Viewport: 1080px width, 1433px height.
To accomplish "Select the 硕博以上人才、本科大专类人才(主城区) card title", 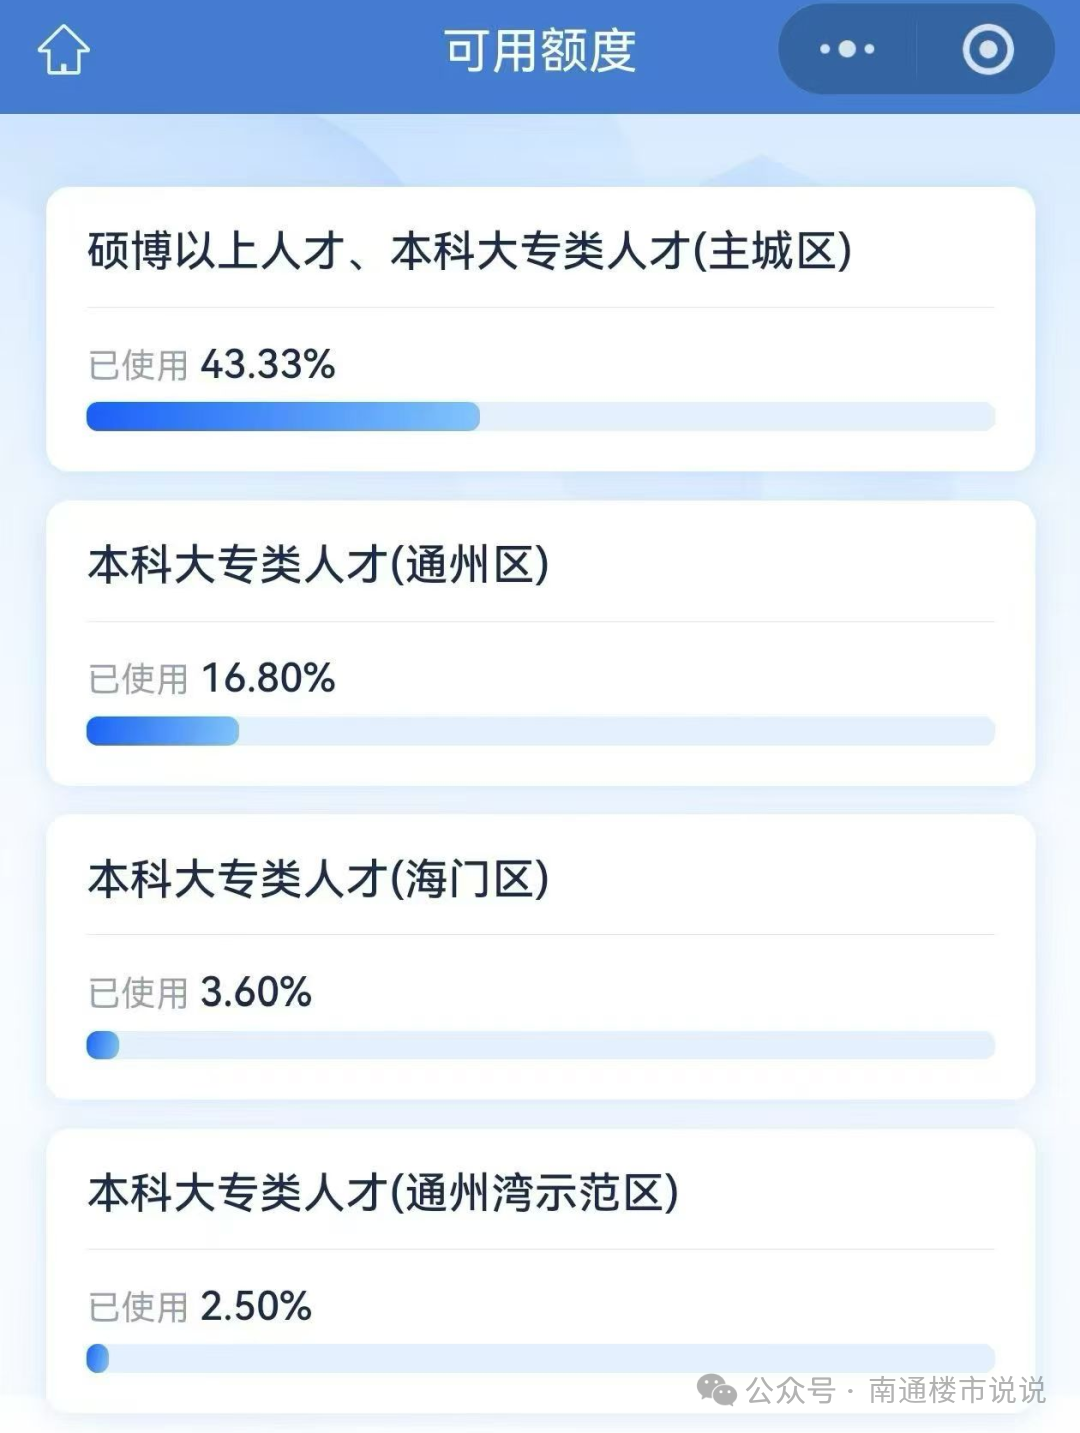I will (x=470, y=251).
